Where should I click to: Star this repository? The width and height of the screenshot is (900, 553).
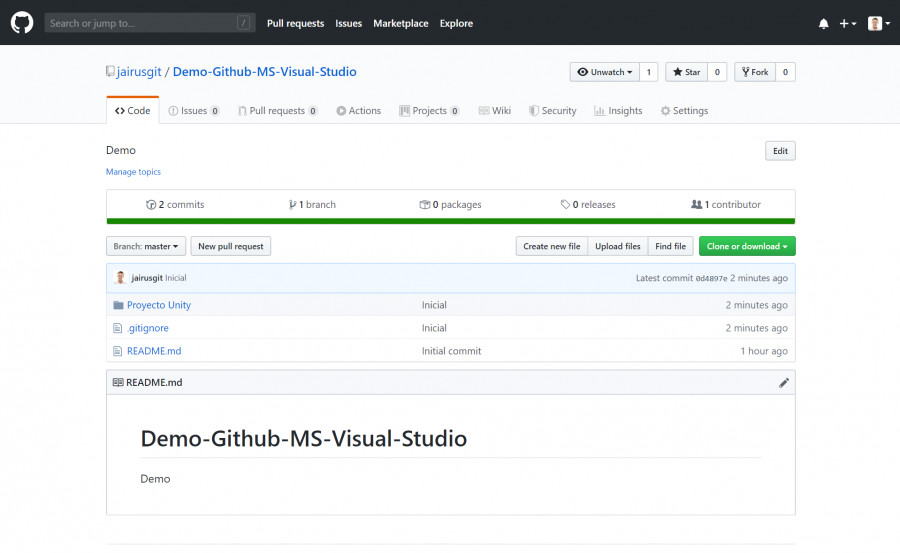pos(686,72)
